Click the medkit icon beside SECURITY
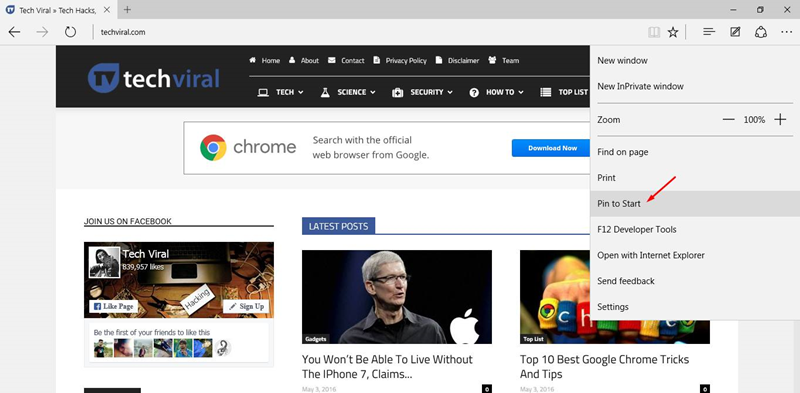 (x=397, y=92)
